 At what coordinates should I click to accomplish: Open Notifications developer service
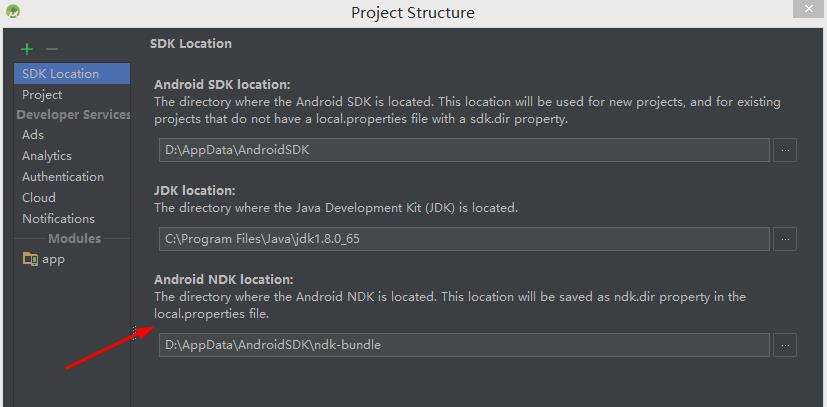tap(58, 218)
